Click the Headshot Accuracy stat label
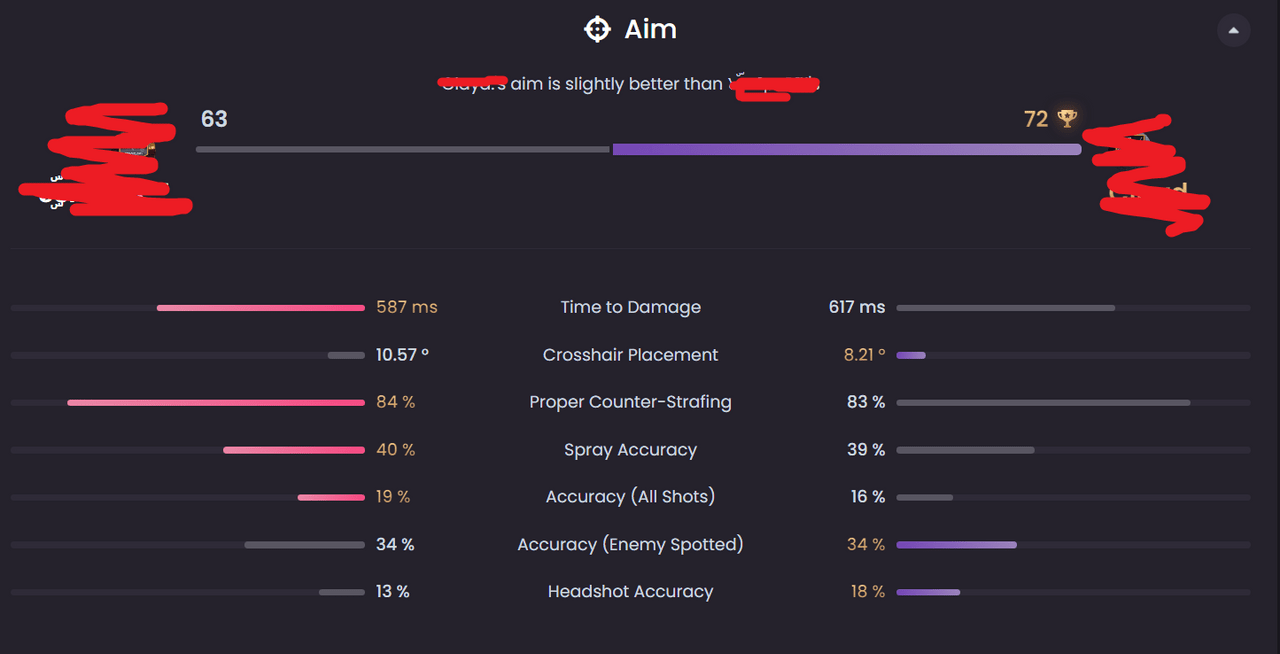Image resolution: width=1280 pixels, height=654 pixels. click(630, 592)
